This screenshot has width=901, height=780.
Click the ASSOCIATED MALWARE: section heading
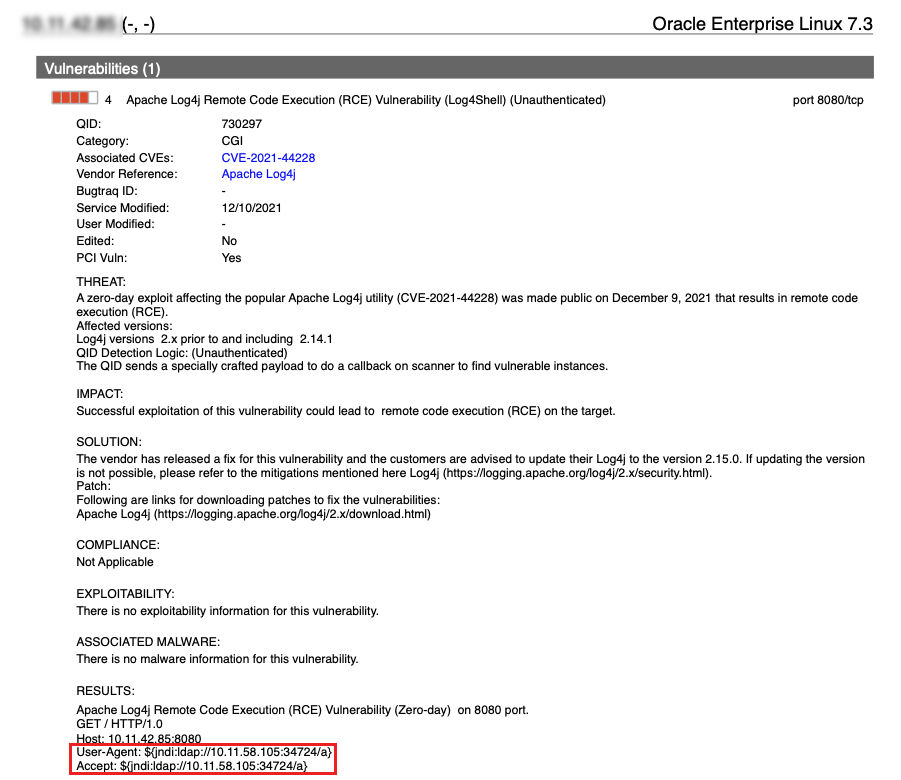[x=148, y=641]
